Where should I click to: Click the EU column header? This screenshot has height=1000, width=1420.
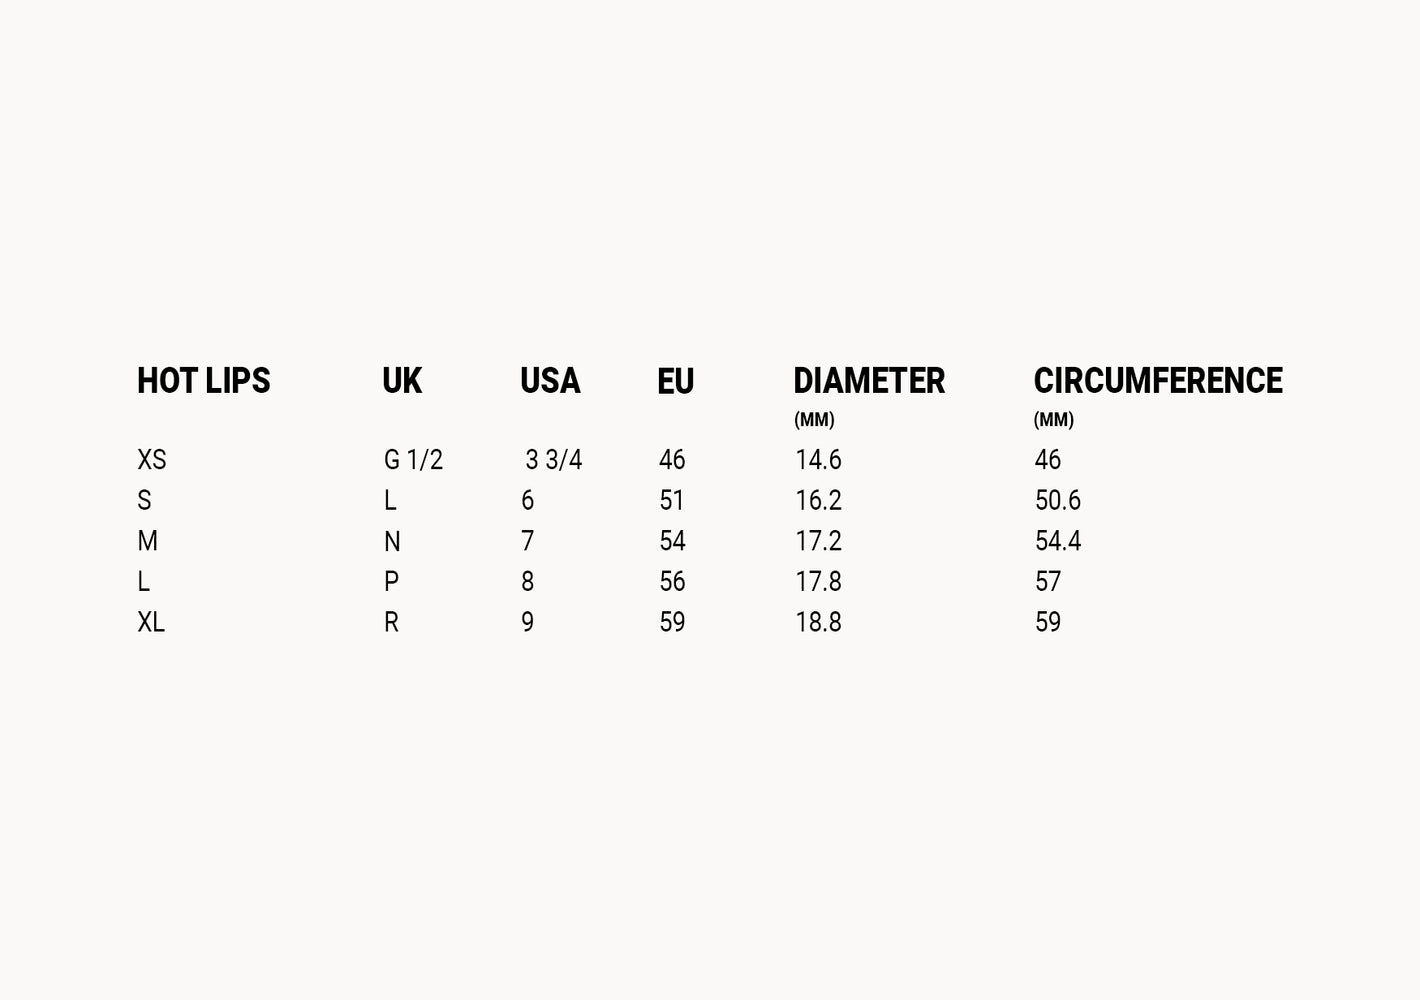click(675, 381)
